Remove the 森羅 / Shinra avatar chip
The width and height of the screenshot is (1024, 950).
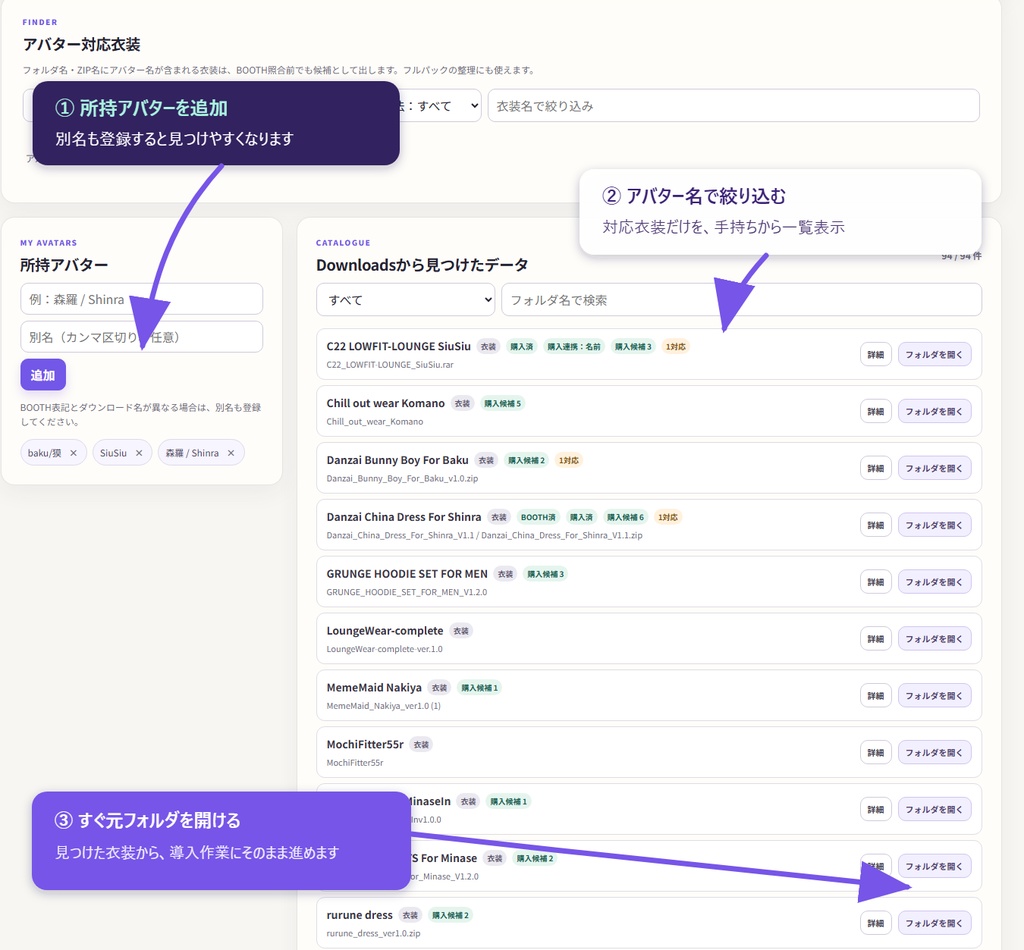point(231,453)
